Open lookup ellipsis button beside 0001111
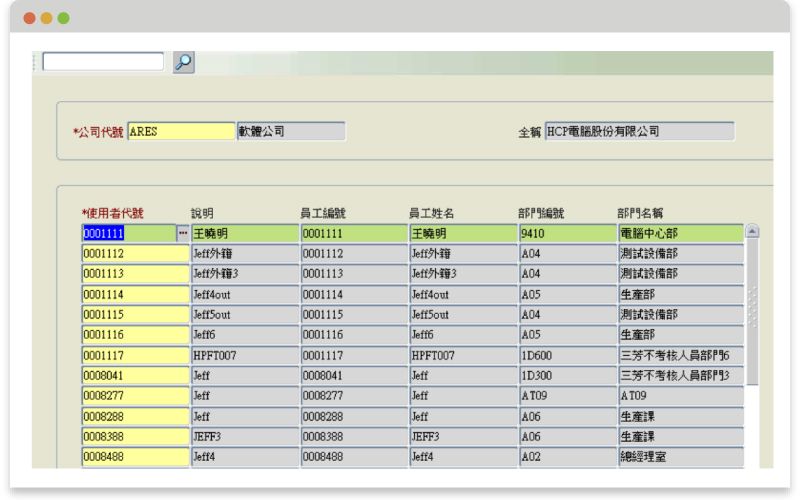This screenshot has width=800, height=500. [x=183, y=233]
